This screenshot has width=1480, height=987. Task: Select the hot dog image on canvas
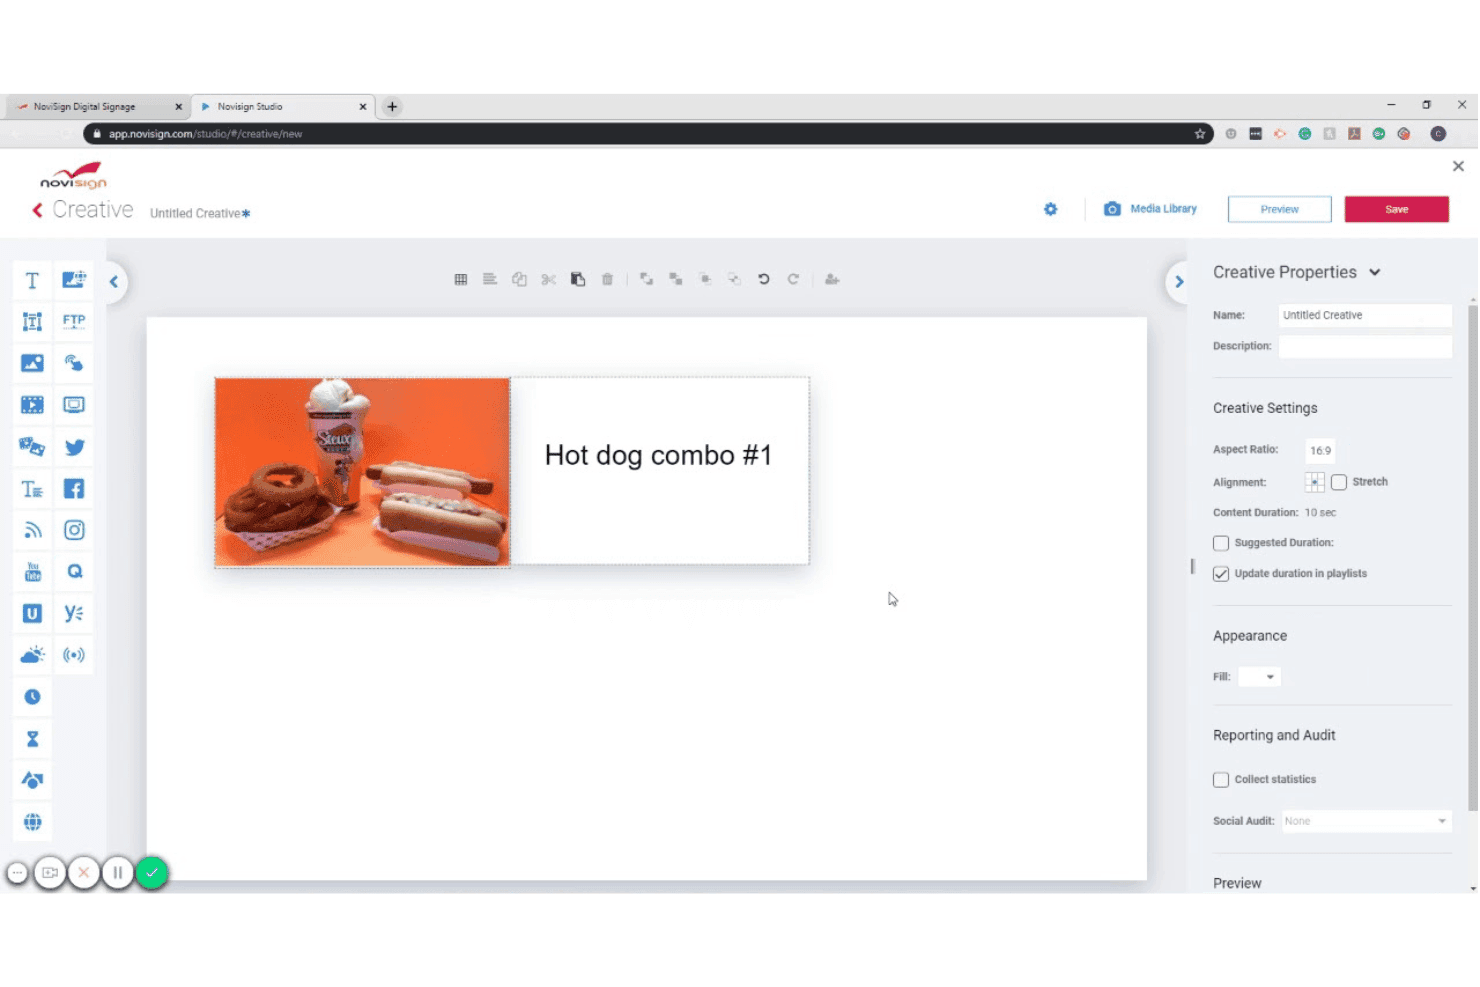tap(362, 472)
